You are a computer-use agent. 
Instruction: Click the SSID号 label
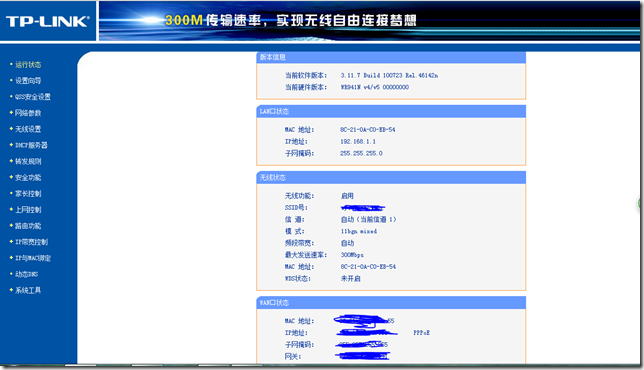(296, 207)
